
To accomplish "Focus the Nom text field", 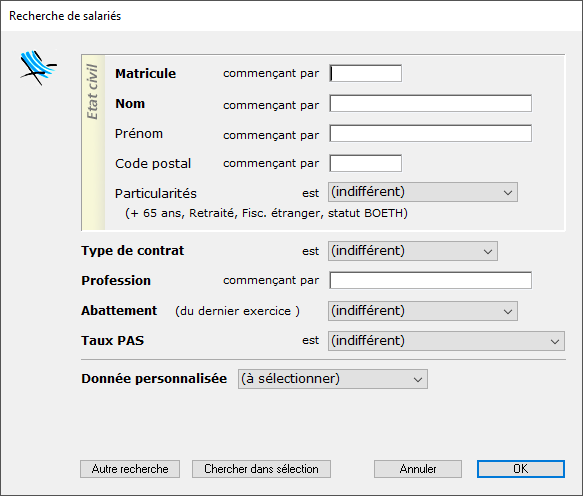I will point(431,103).
